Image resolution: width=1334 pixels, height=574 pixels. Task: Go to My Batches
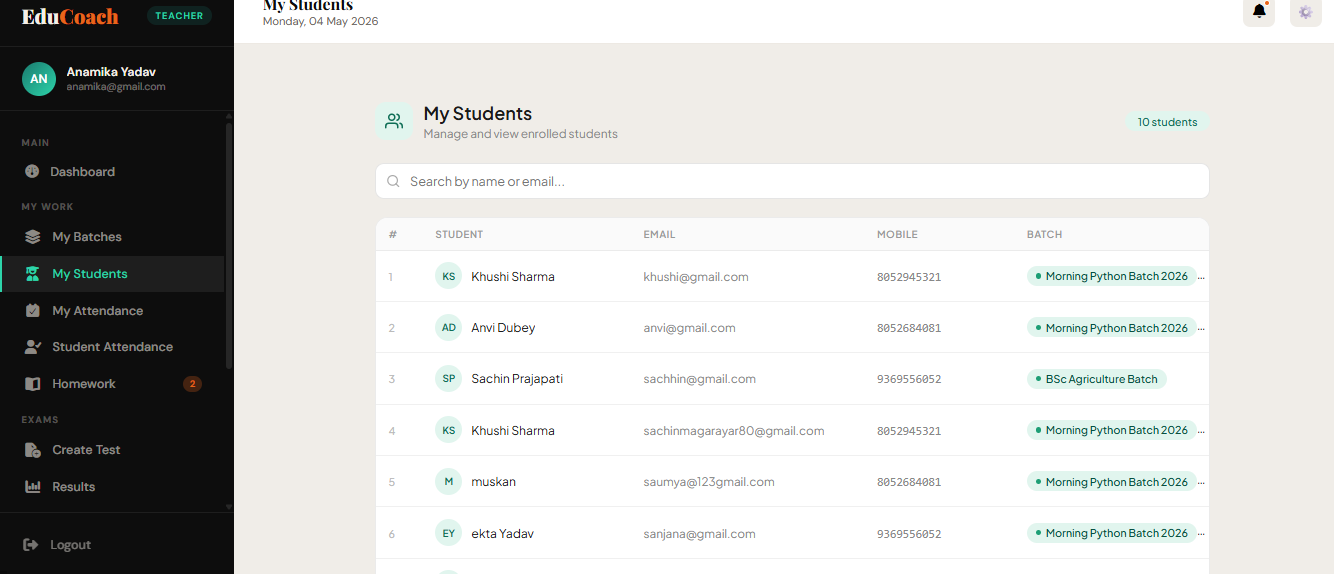[112, 237]
